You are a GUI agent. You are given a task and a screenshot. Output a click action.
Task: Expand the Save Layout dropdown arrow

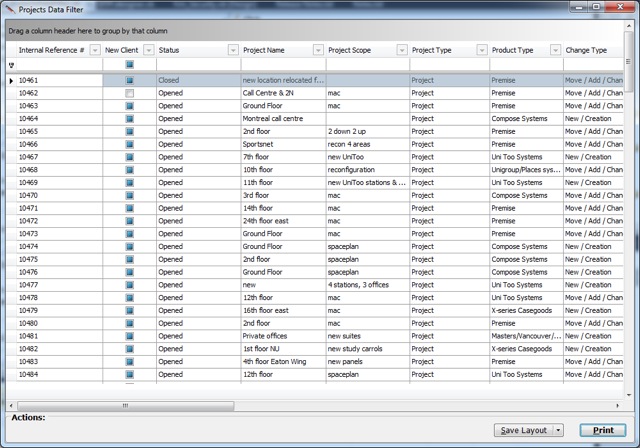point(558,430)
